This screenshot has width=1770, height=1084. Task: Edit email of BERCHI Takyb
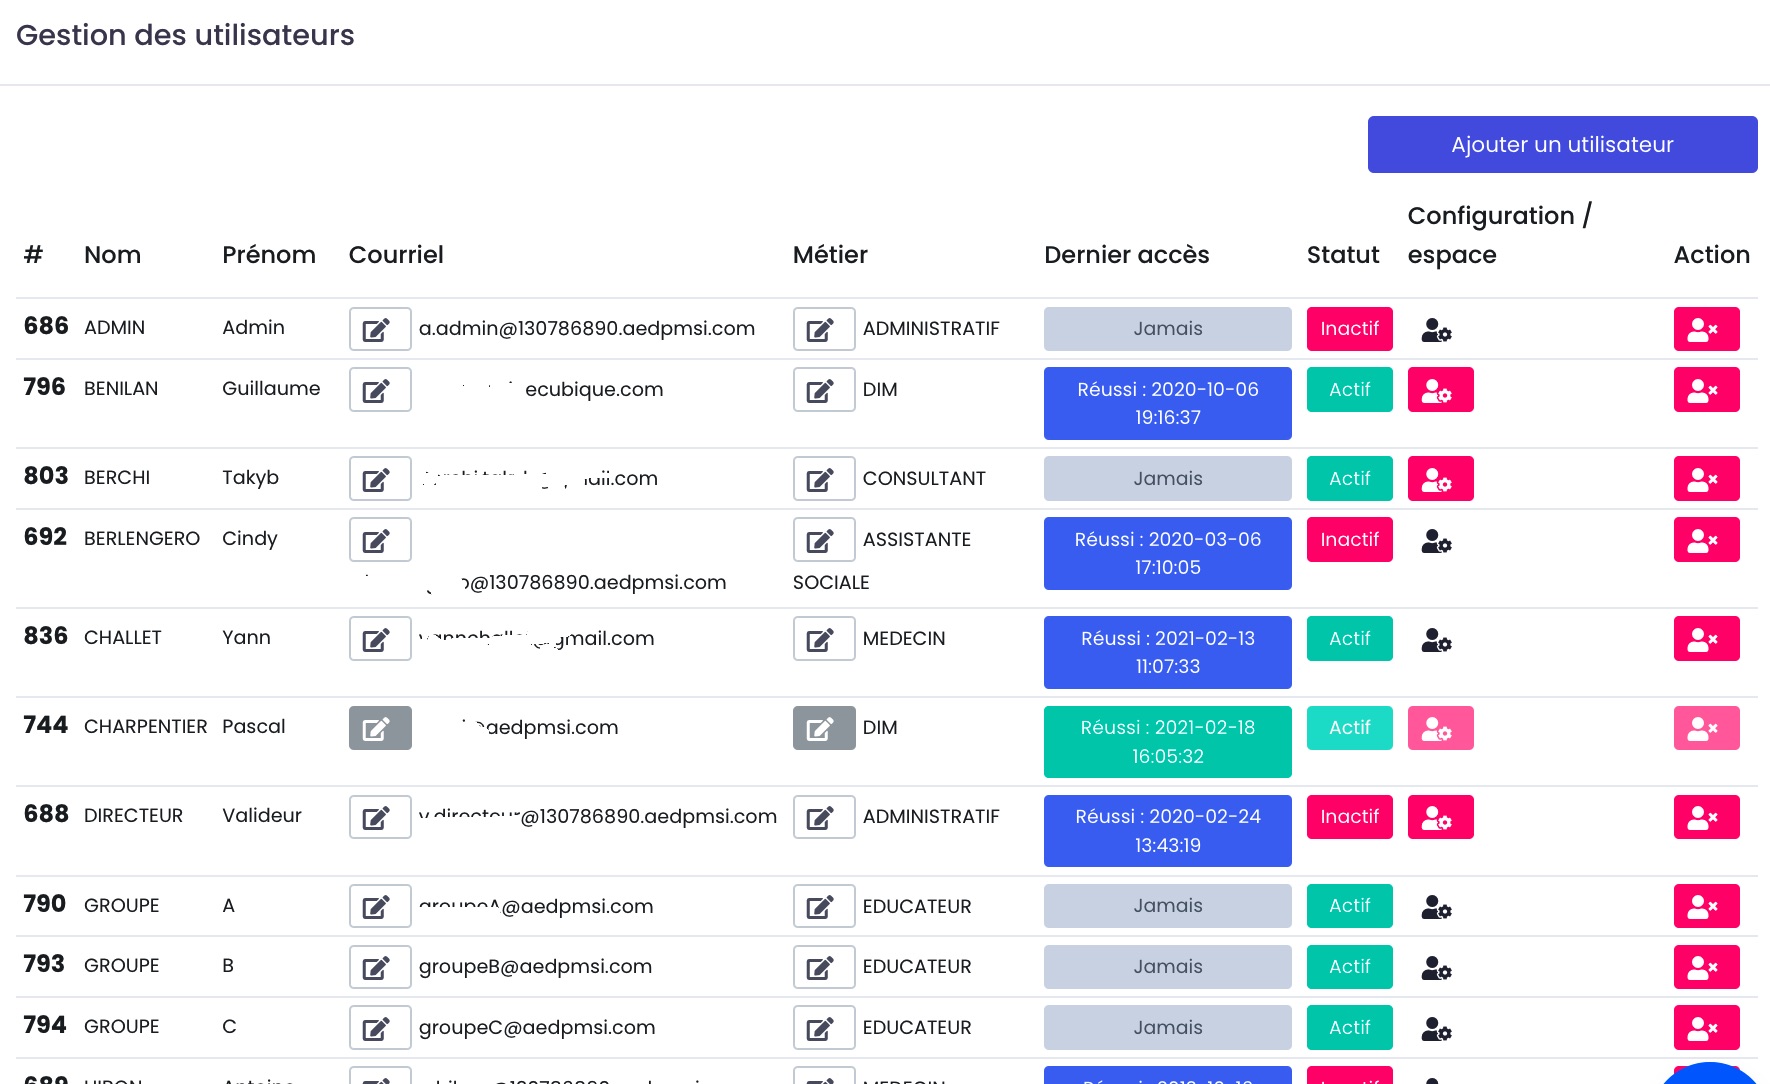[x=380, y=479]
